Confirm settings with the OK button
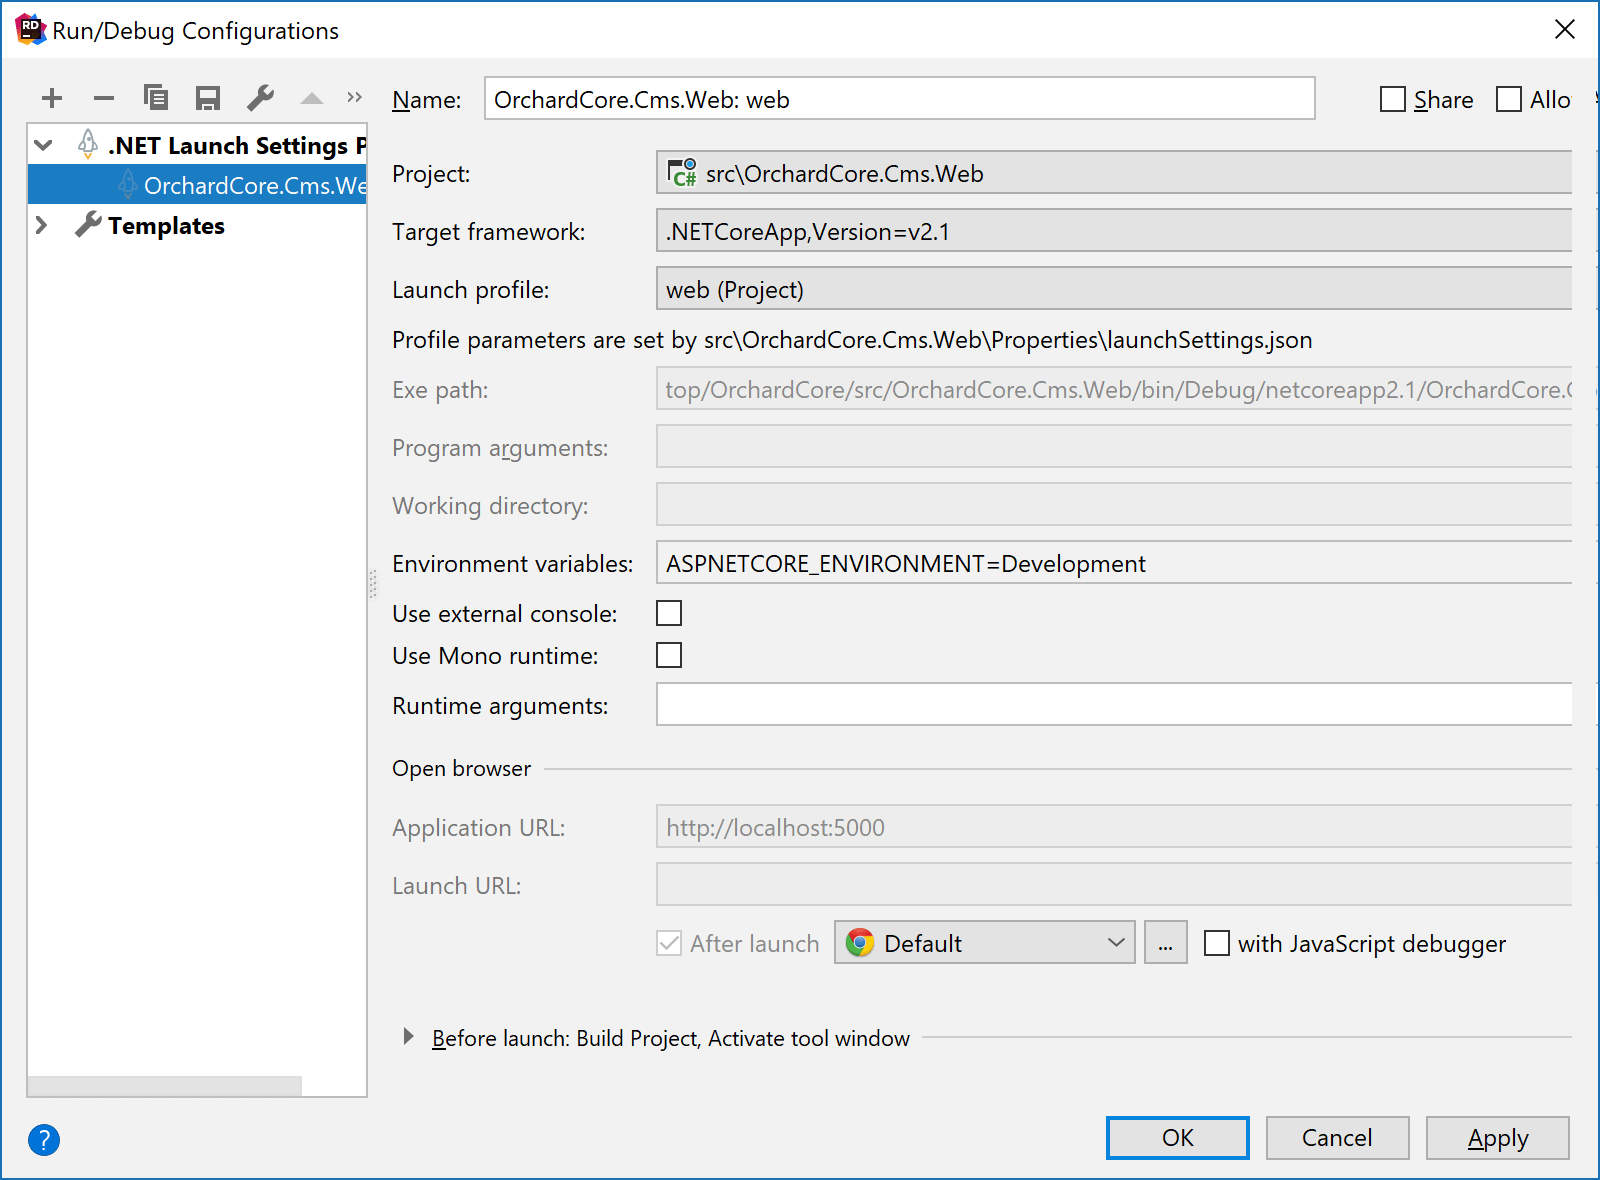Viewport: 1600px width, 1180px height. pyautogui.click(x=1176, y=1137)
